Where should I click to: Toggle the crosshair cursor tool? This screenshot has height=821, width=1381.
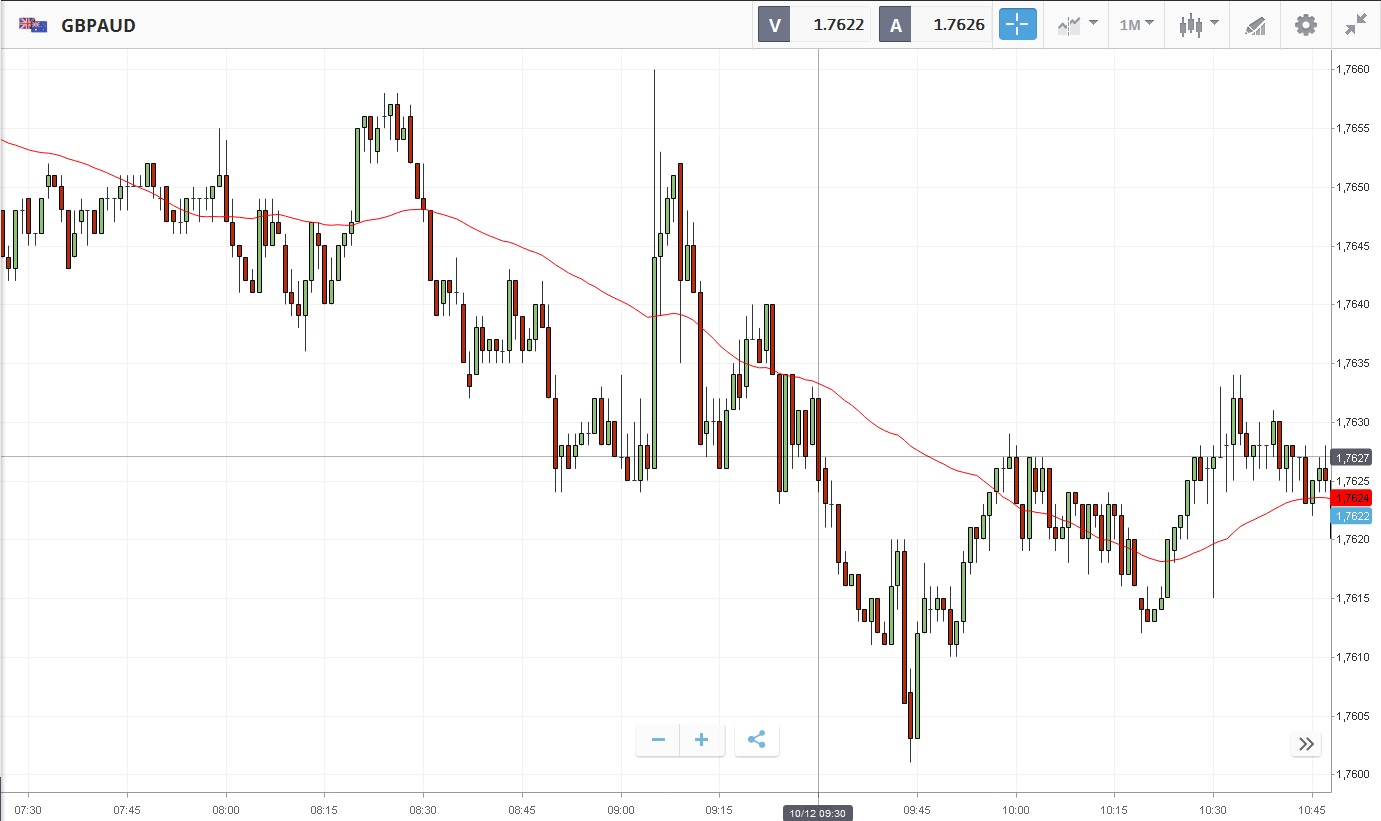[x=1017, y=25]
